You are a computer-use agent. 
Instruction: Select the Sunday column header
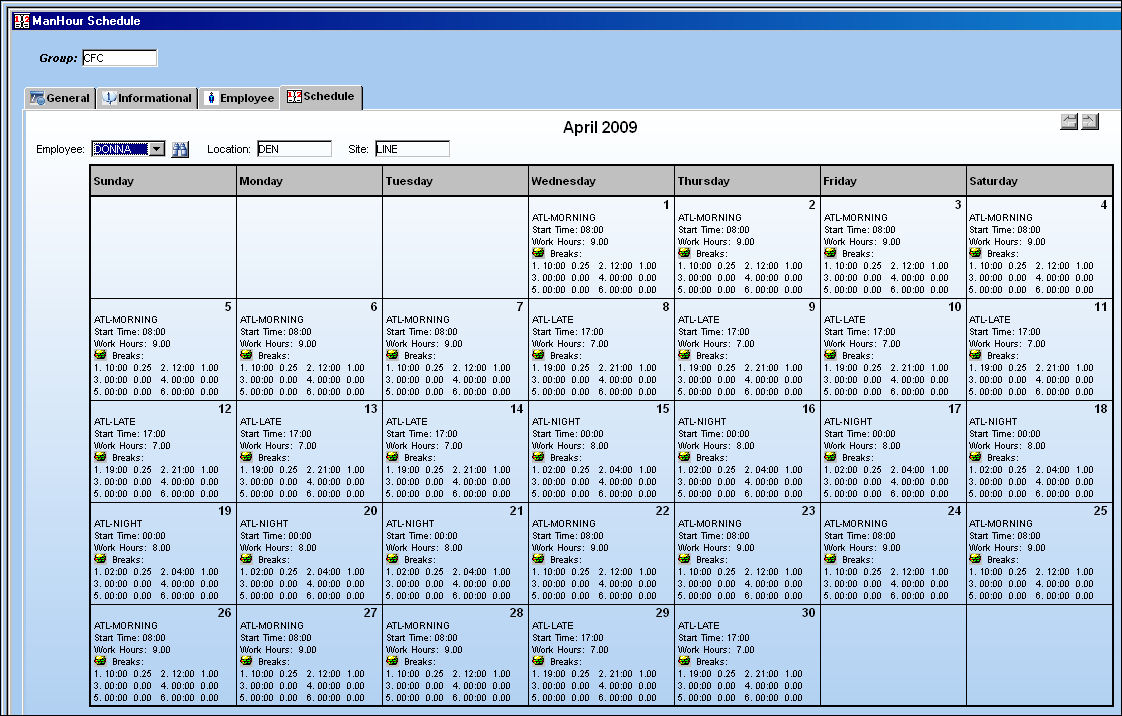[163, 181]
